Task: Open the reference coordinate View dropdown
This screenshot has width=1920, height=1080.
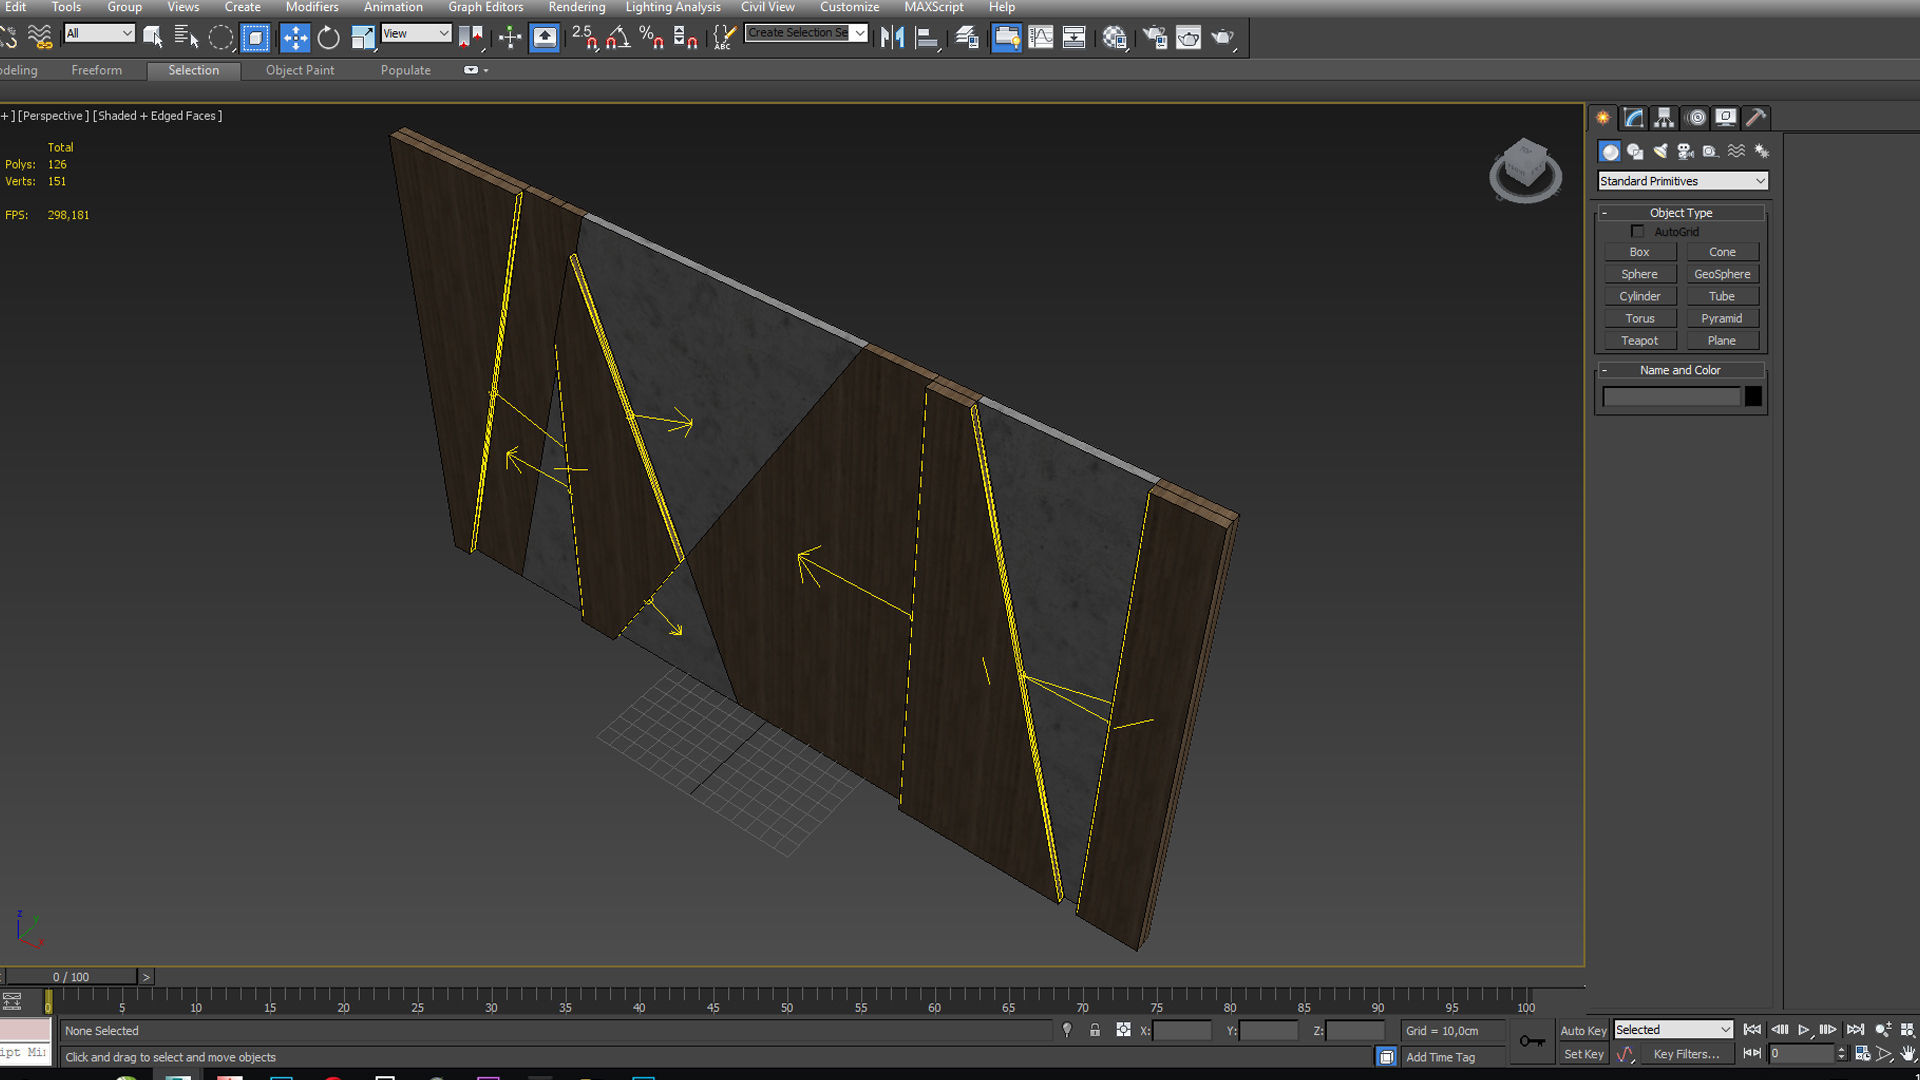Action: point(416,33)
